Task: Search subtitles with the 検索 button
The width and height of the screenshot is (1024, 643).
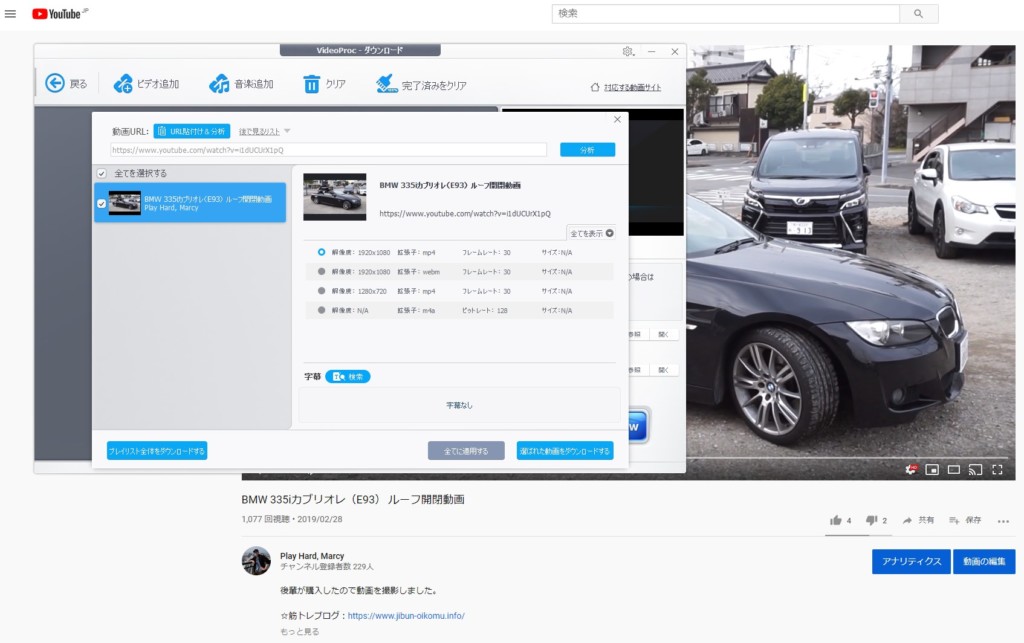Action: [x=347, y=377]
